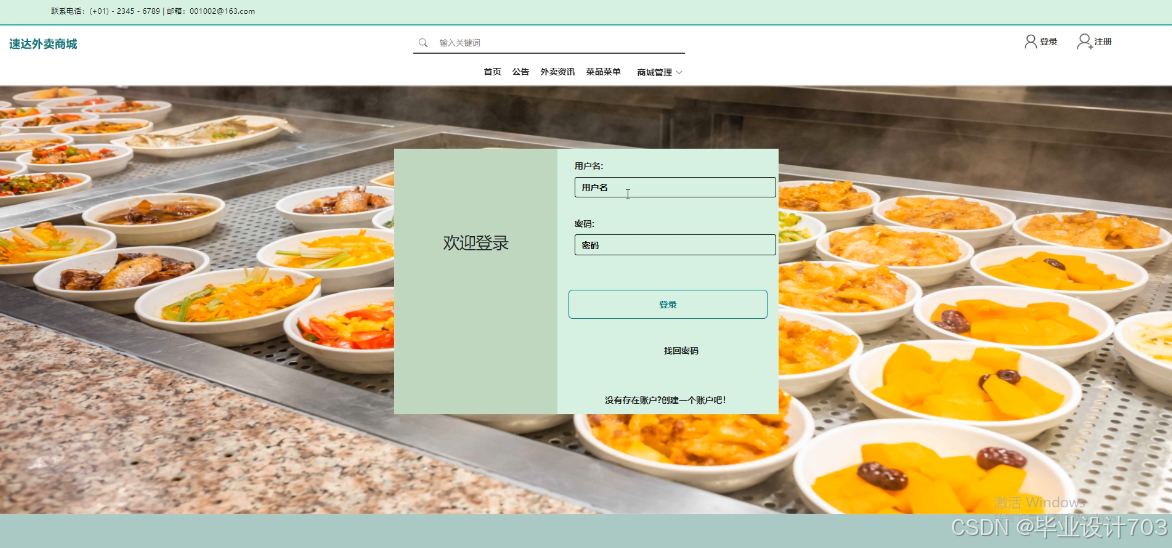Click the register user-plus icon
The height and width of the screenshot is (548, 1172).
(1084, 41)
